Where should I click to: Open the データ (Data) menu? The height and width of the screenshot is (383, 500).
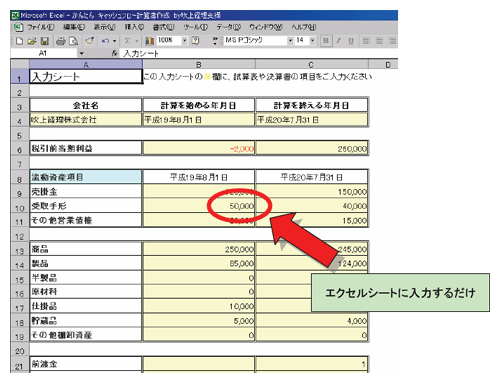pos(229,27)
